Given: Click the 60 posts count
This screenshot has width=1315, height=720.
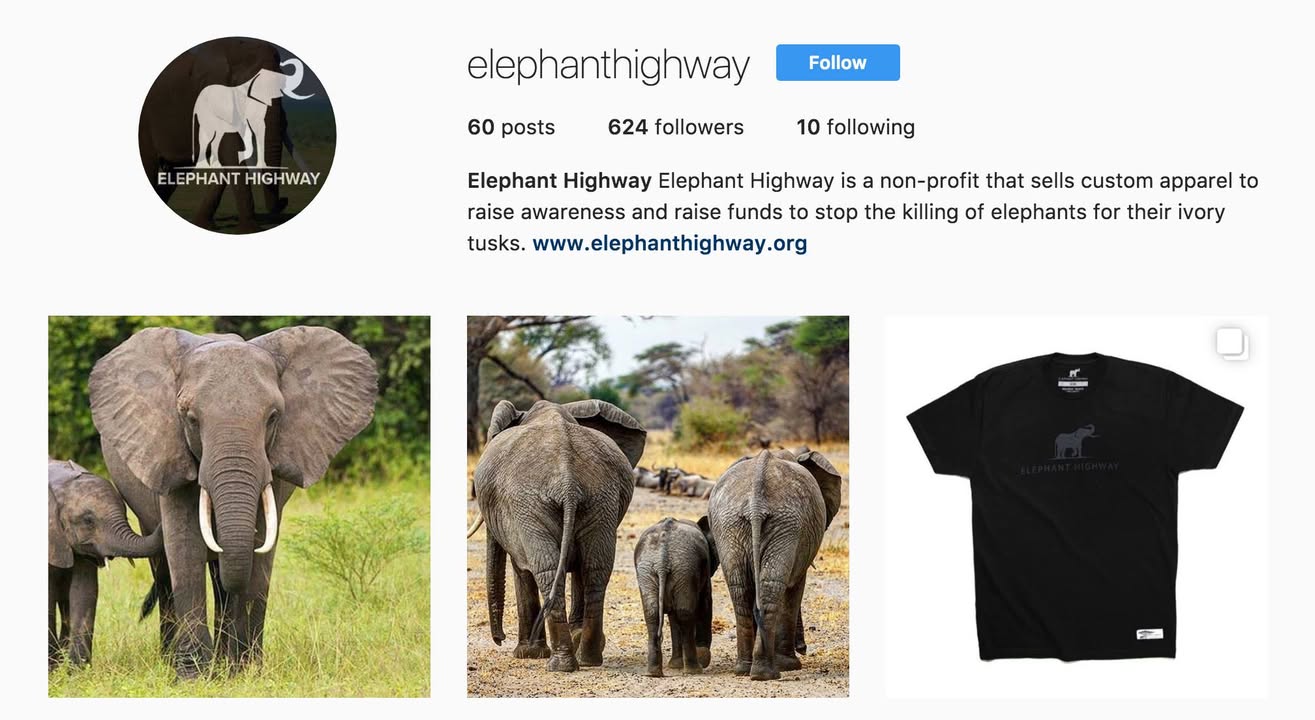Looking at the screenshot, I should [511, 127].
